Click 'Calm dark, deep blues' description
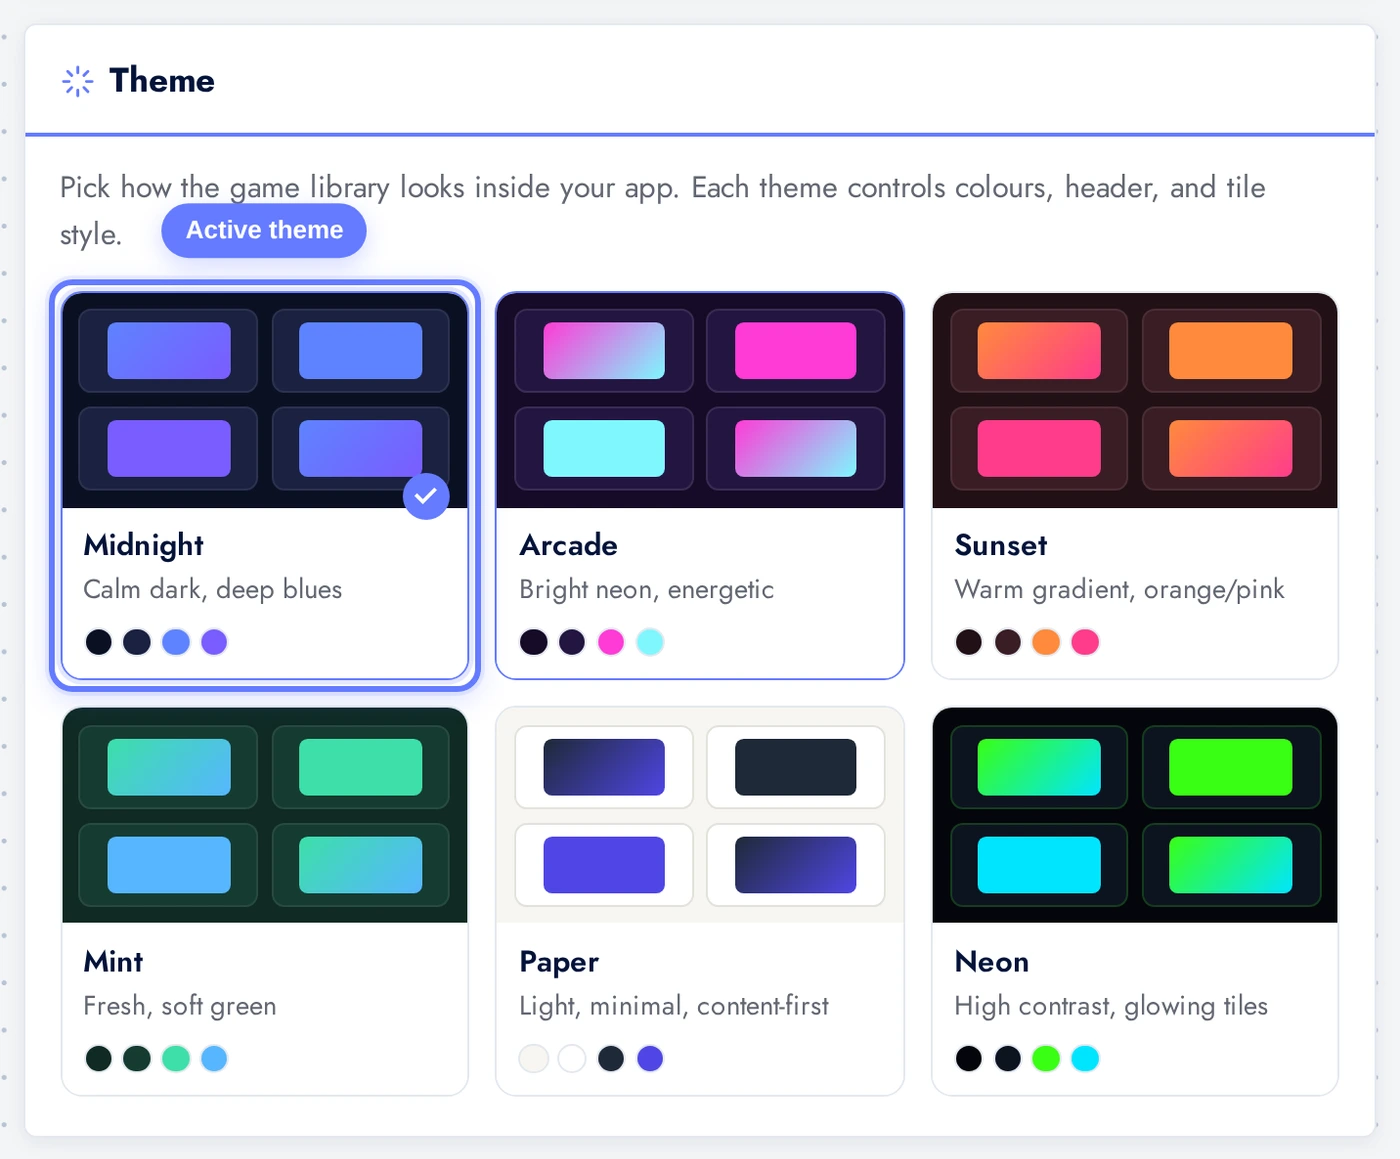1400x1159 pixels. [213, 590]
